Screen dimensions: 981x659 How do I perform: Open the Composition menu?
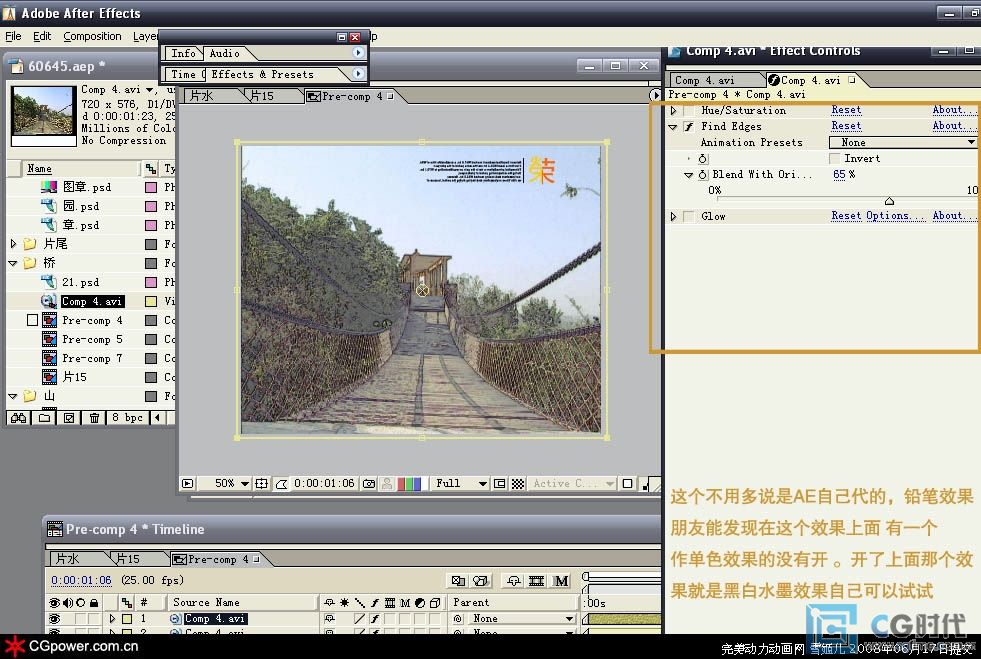pyautogui.click(x=92, y=36)
